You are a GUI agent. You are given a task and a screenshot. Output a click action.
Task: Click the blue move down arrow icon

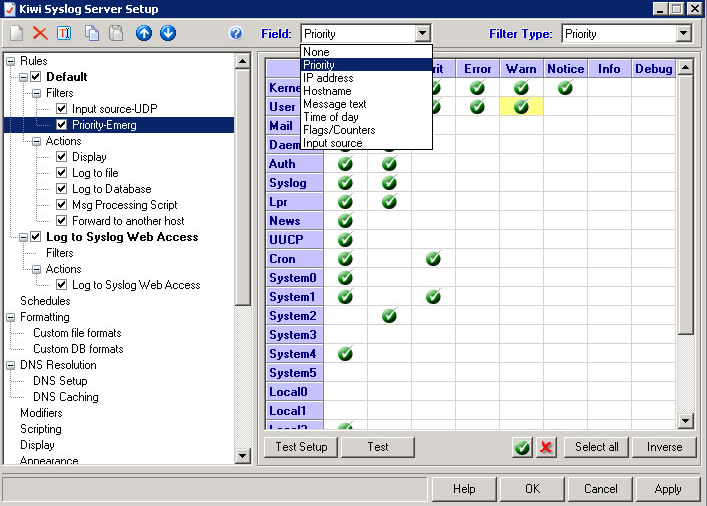[x=168, y=33]
